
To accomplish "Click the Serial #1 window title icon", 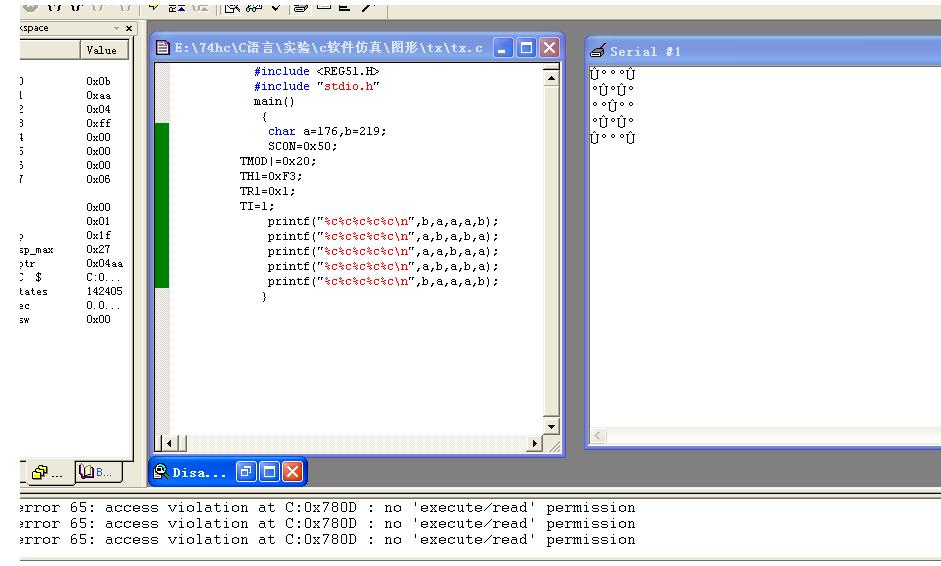I will (597, 50).
